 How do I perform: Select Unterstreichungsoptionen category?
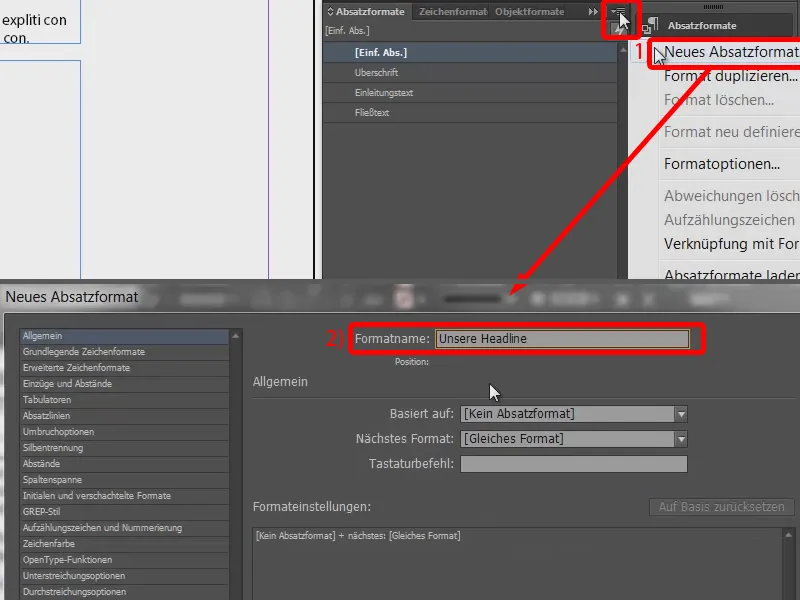pyautogui.click(x=124, y=576)
